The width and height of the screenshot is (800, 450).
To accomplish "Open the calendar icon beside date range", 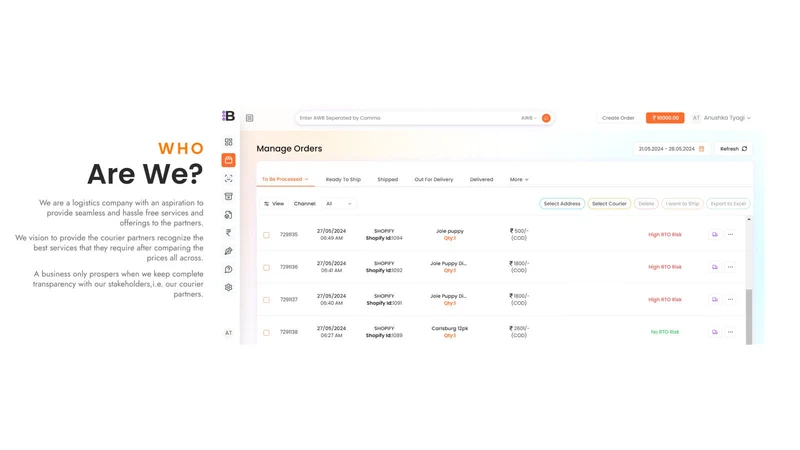I will point(702,149).
